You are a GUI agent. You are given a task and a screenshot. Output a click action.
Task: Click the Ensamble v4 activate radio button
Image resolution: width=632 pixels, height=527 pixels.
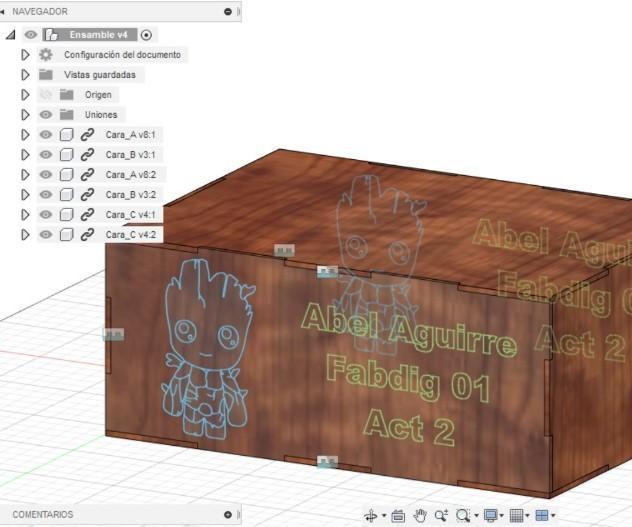(146, 35)
